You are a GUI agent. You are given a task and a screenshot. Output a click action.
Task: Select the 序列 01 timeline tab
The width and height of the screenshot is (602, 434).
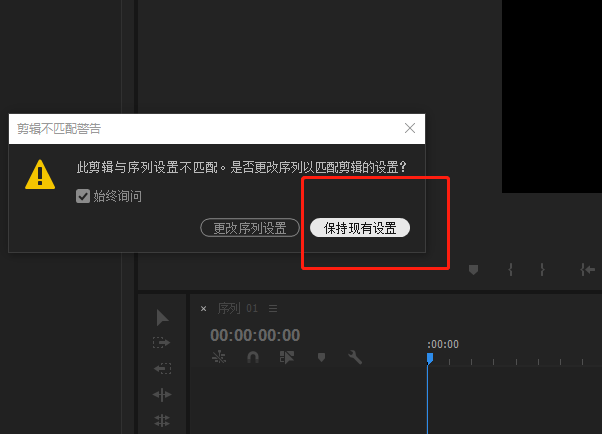(237, 308)
